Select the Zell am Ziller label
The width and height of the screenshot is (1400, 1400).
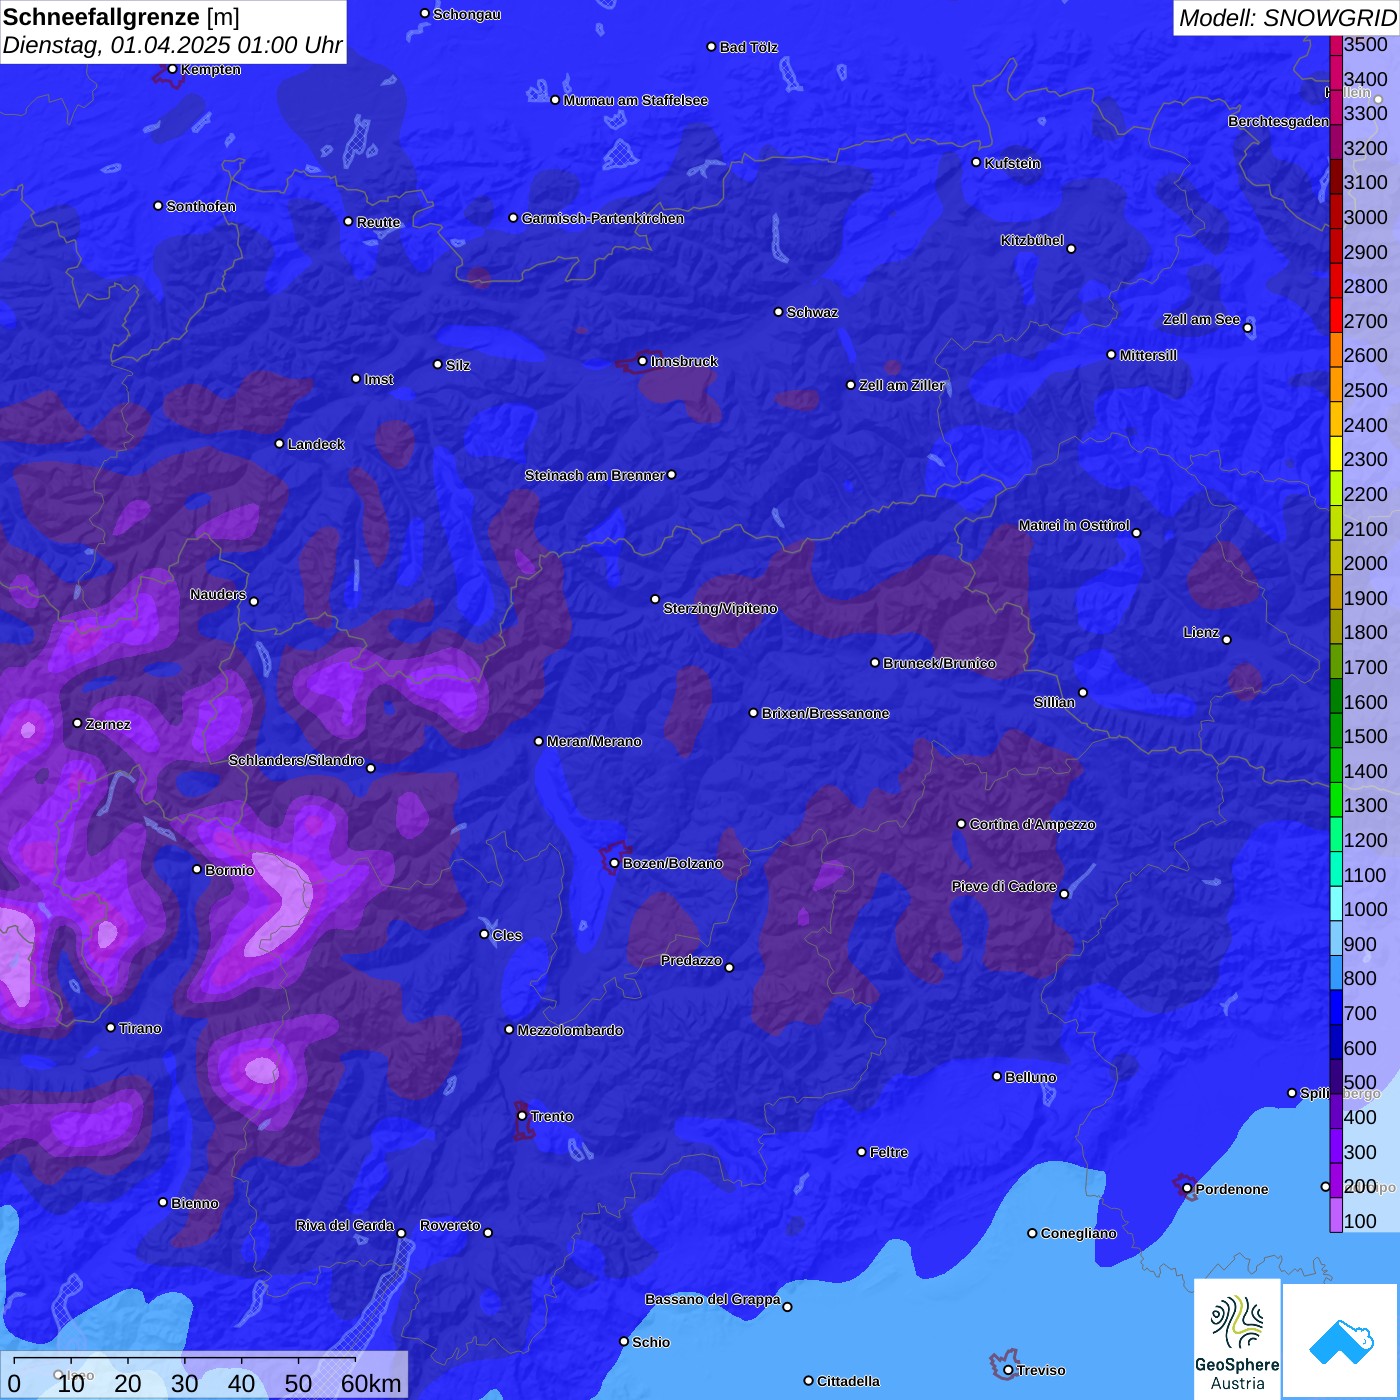point(901,385)
